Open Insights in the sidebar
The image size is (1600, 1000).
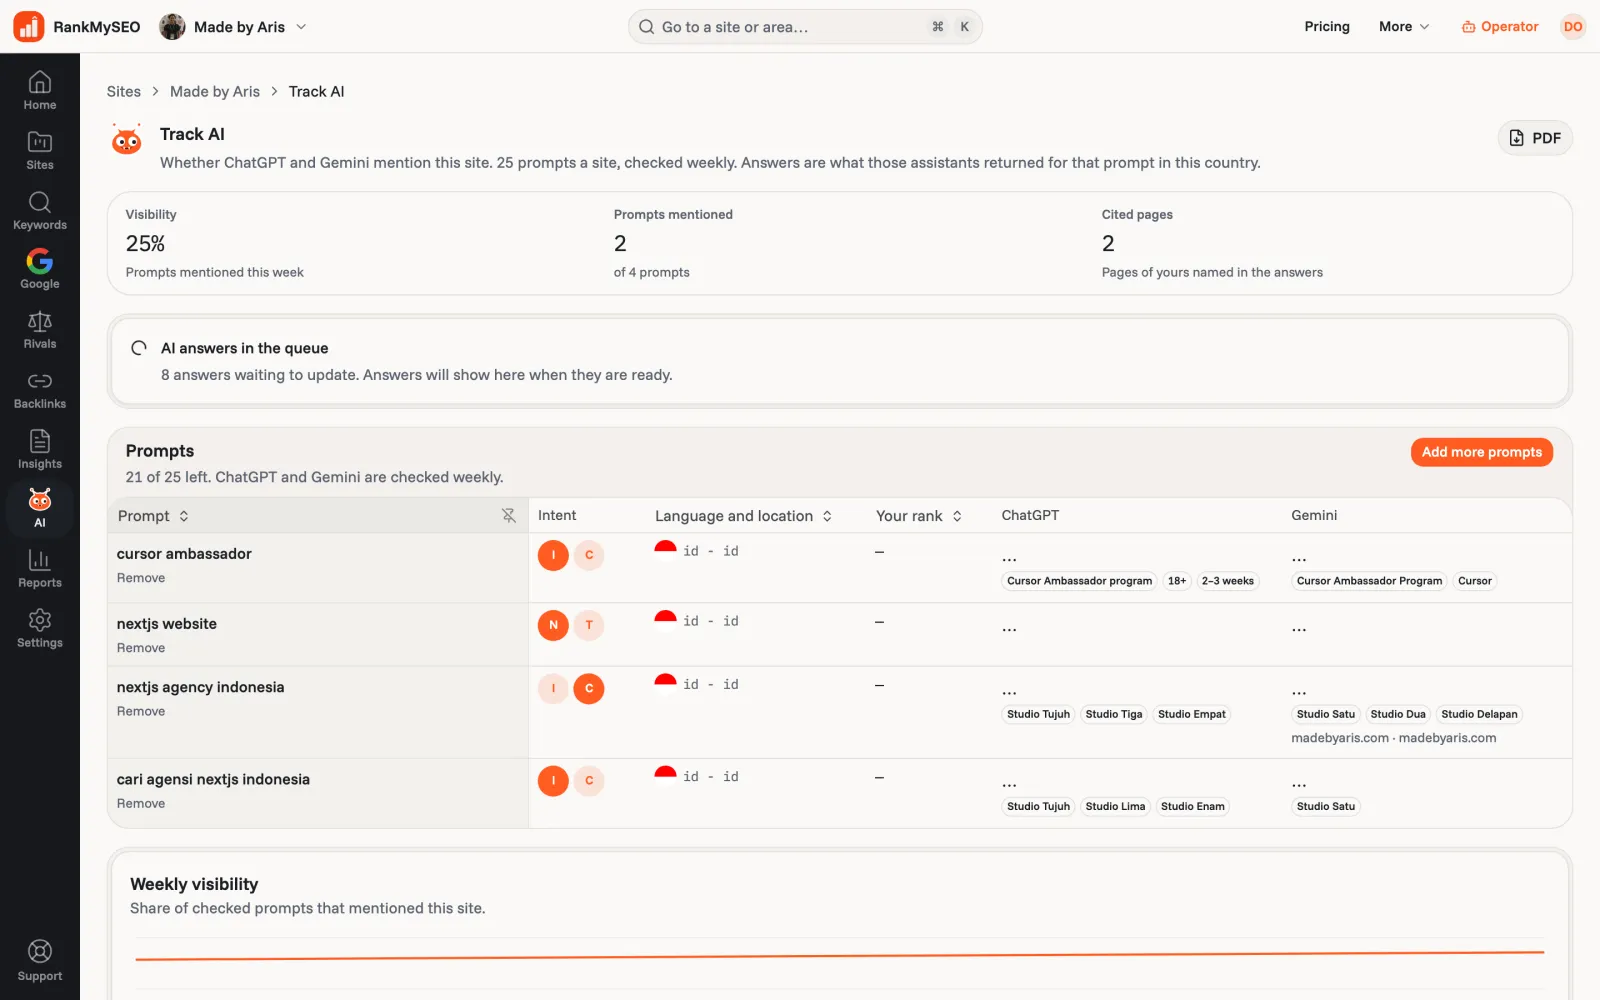tap(40, 449)
